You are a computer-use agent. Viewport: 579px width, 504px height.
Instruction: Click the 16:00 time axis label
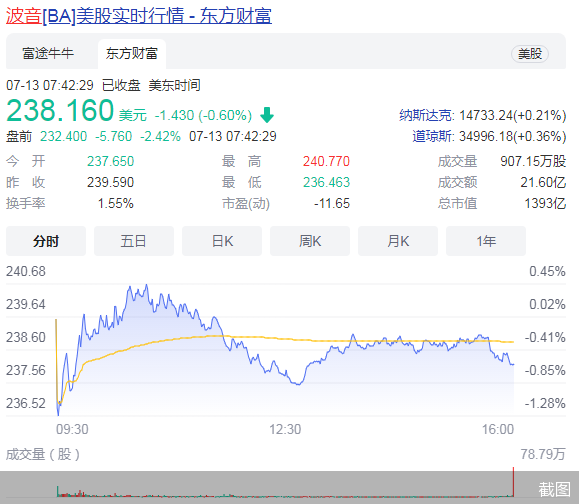point(498,429)
